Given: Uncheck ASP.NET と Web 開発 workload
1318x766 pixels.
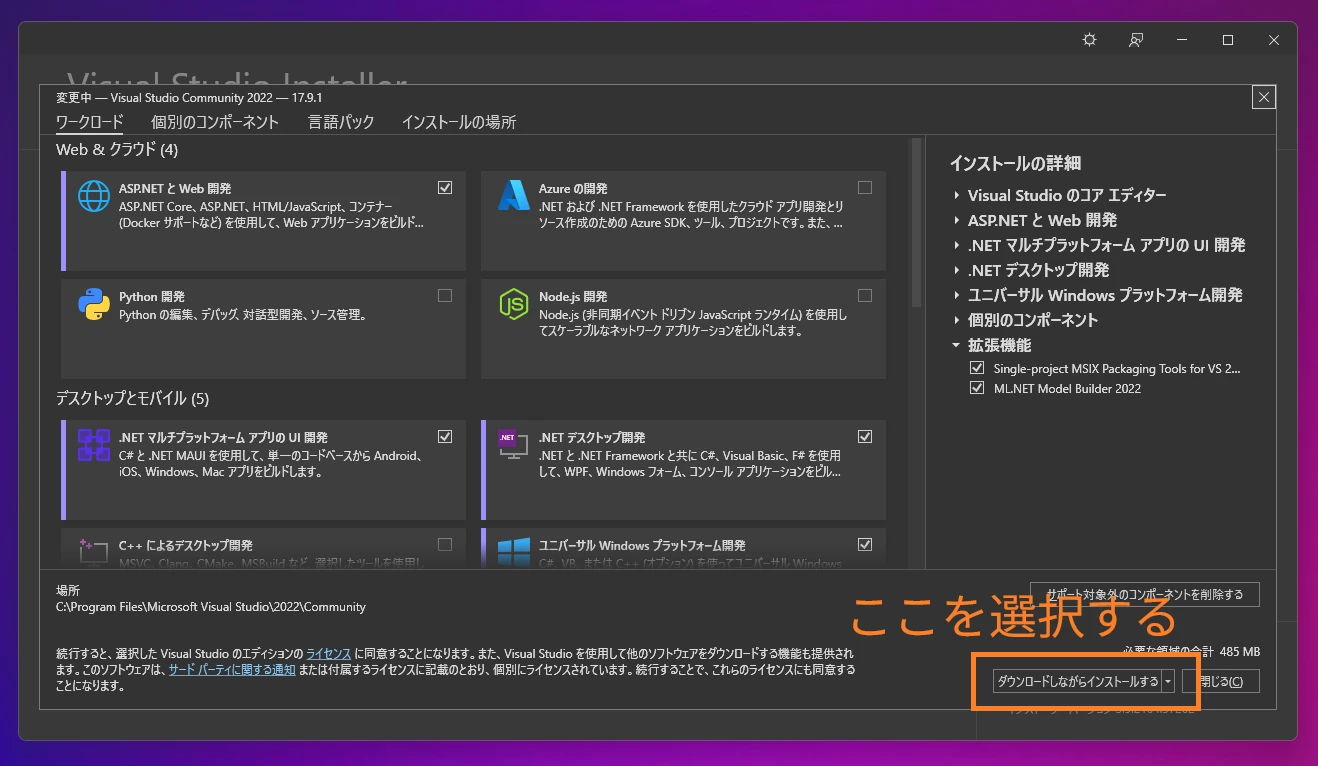Looking at the screenshot, I should click(445, 187).
